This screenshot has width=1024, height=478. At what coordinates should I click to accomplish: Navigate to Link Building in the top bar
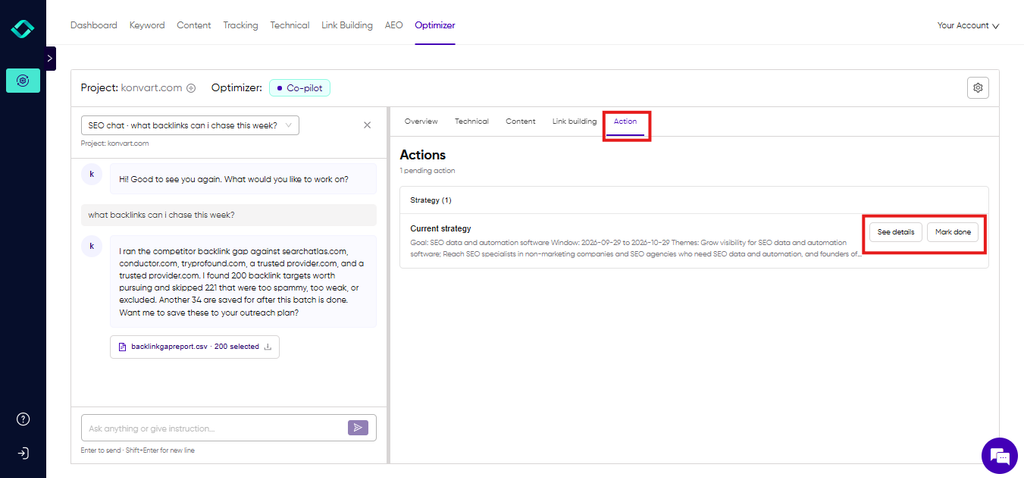347,25
